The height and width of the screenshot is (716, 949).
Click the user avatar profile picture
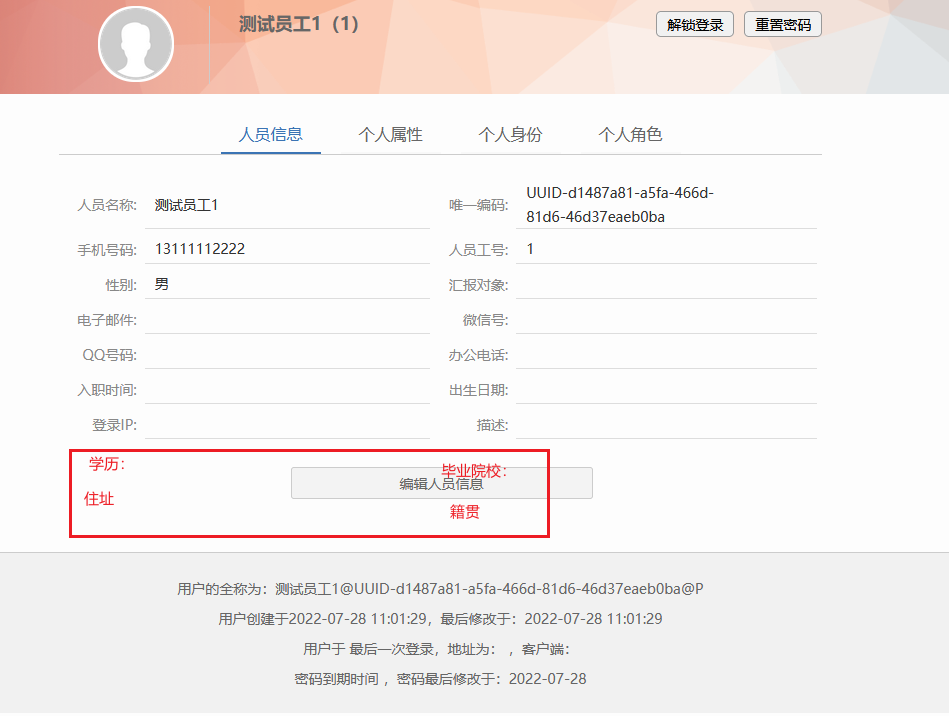tap(136, 44)
